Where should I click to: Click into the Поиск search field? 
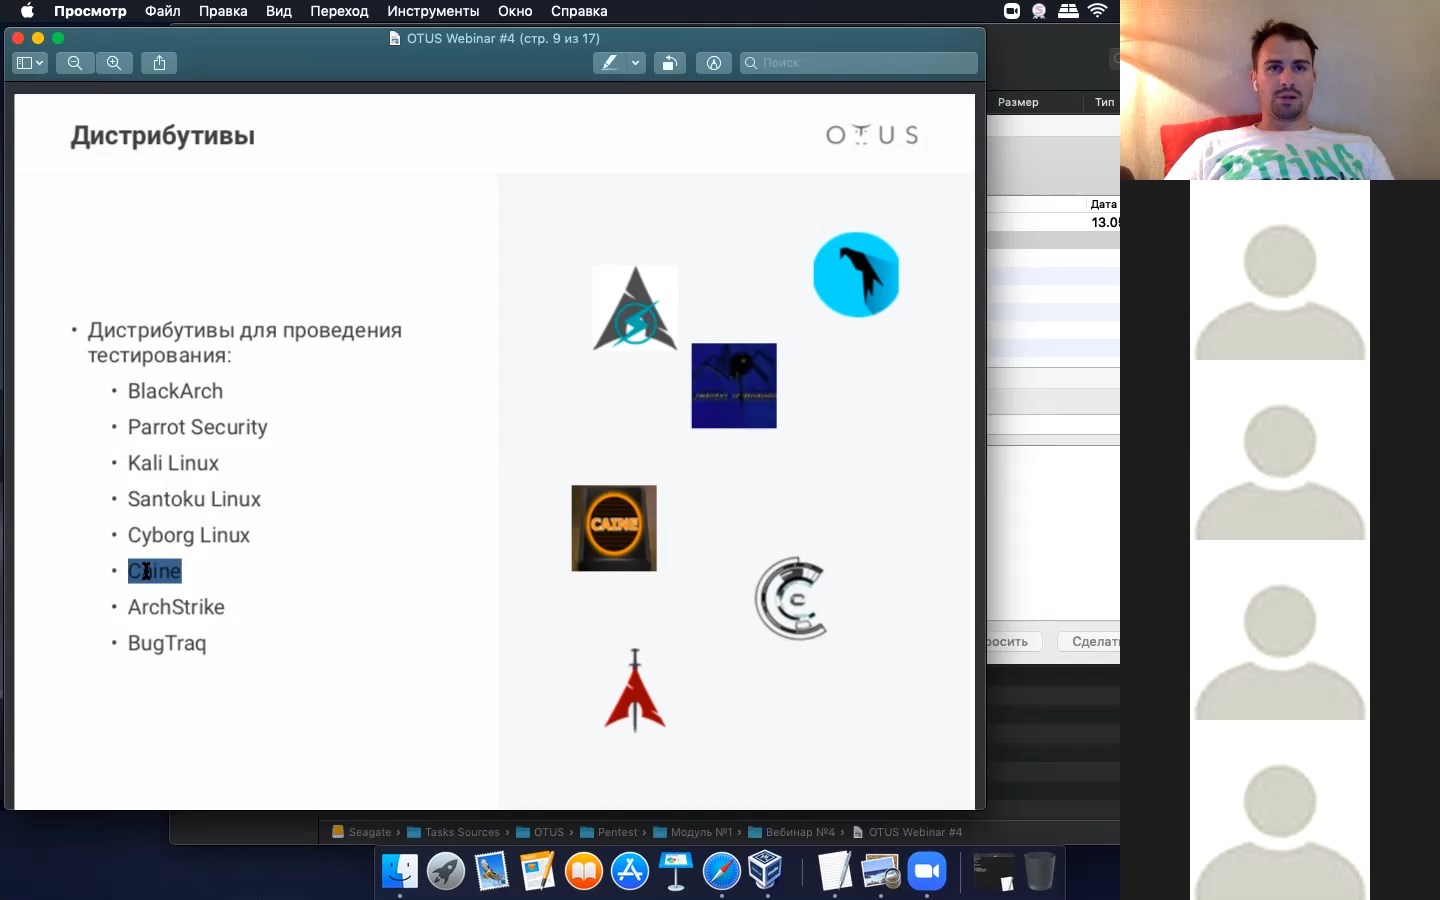[x=859, y=63]
